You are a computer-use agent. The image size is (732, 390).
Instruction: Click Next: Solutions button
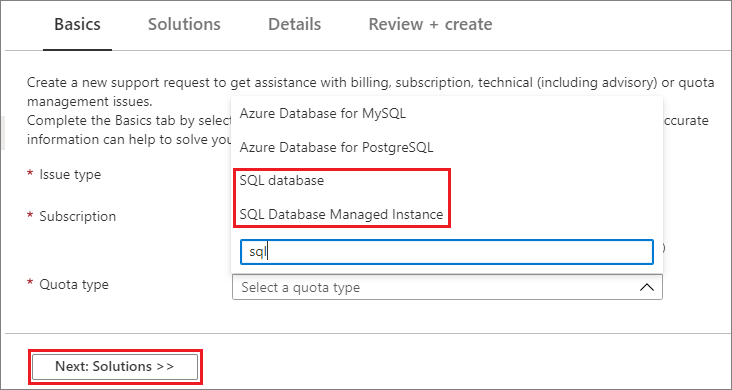[x=115, y=367]
